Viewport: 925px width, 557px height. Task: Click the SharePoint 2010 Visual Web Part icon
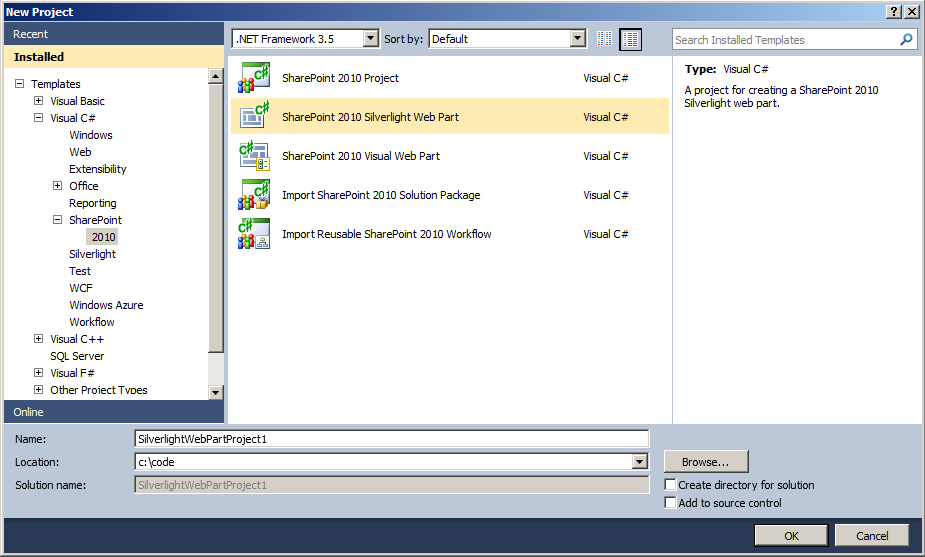click(254, 156)
